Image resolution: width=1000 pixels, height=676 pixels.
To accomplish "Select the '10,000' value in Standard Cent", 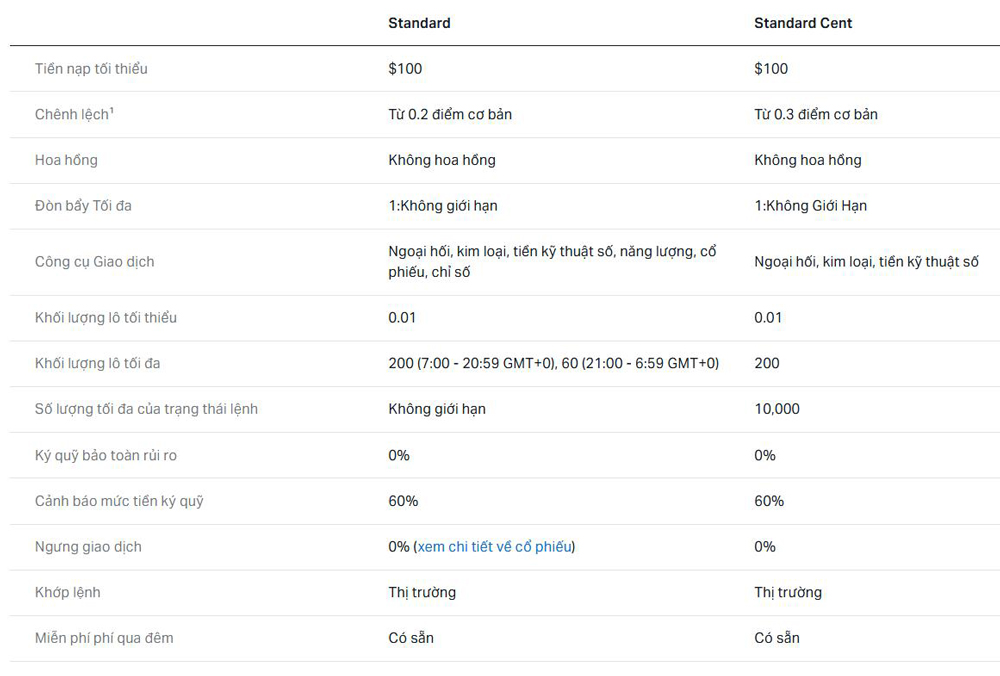I will [x=777, y=409].
